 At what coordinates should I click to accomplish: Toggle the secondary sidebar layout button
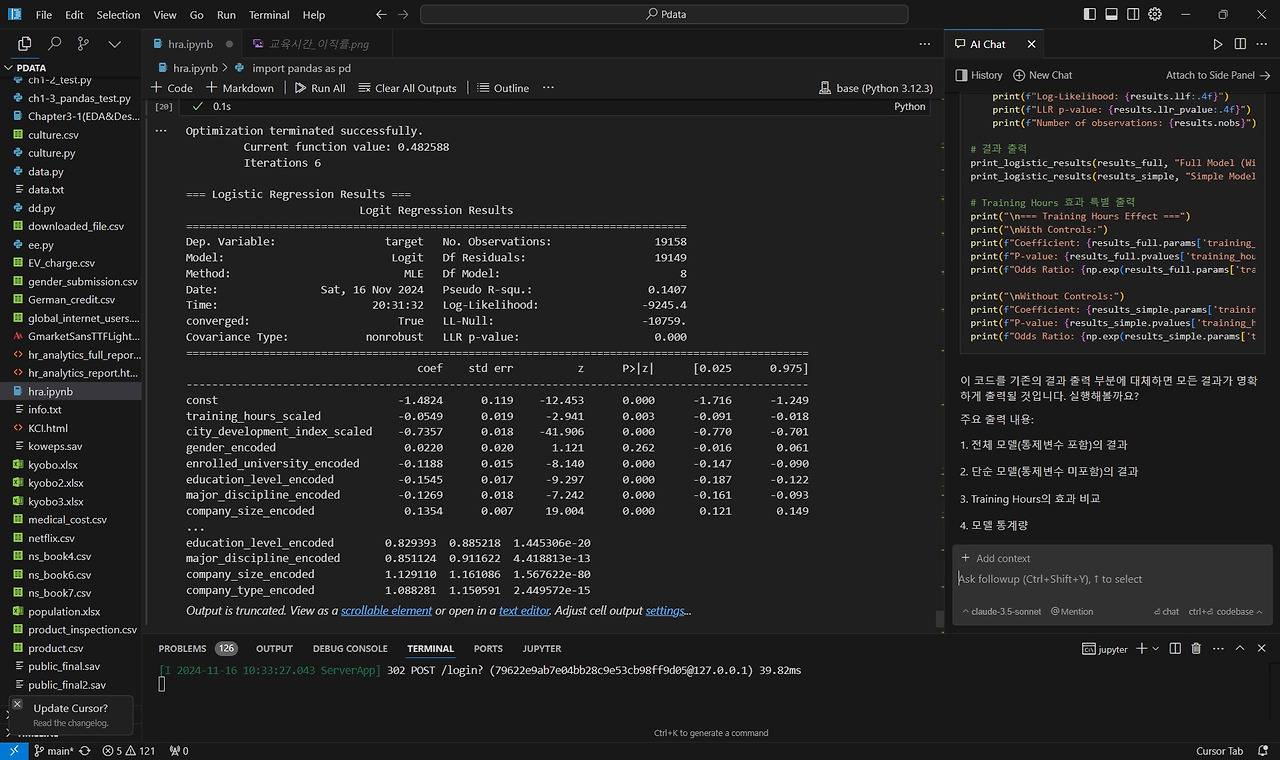click(x=1134, y=15)
